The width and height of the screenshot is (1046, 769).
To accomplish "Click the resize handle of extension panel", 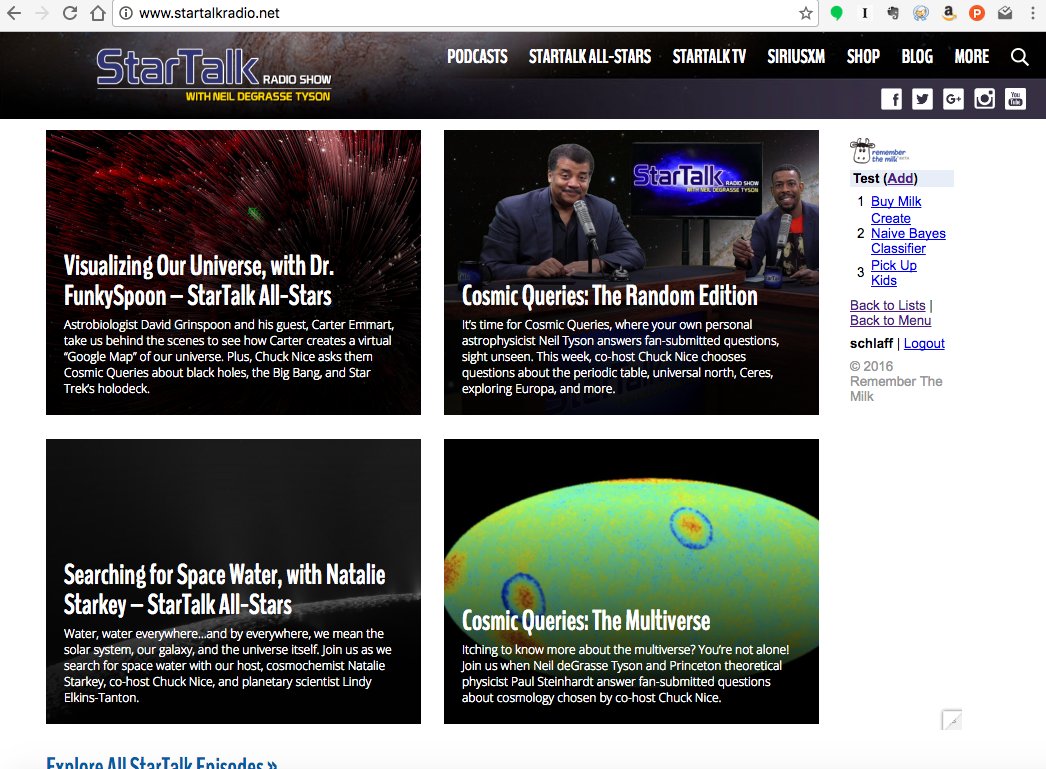I will (x=952, y=720).
